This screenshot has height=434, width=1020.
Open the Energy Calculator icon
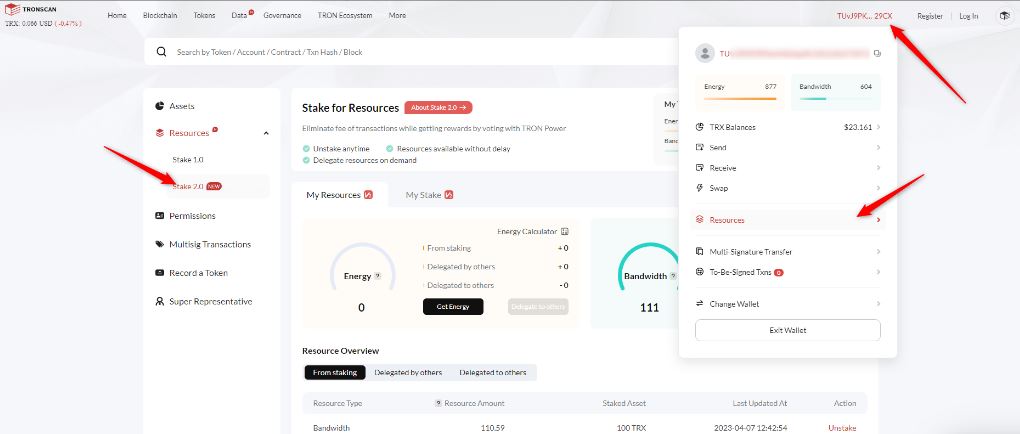click(x=565, y=231)
